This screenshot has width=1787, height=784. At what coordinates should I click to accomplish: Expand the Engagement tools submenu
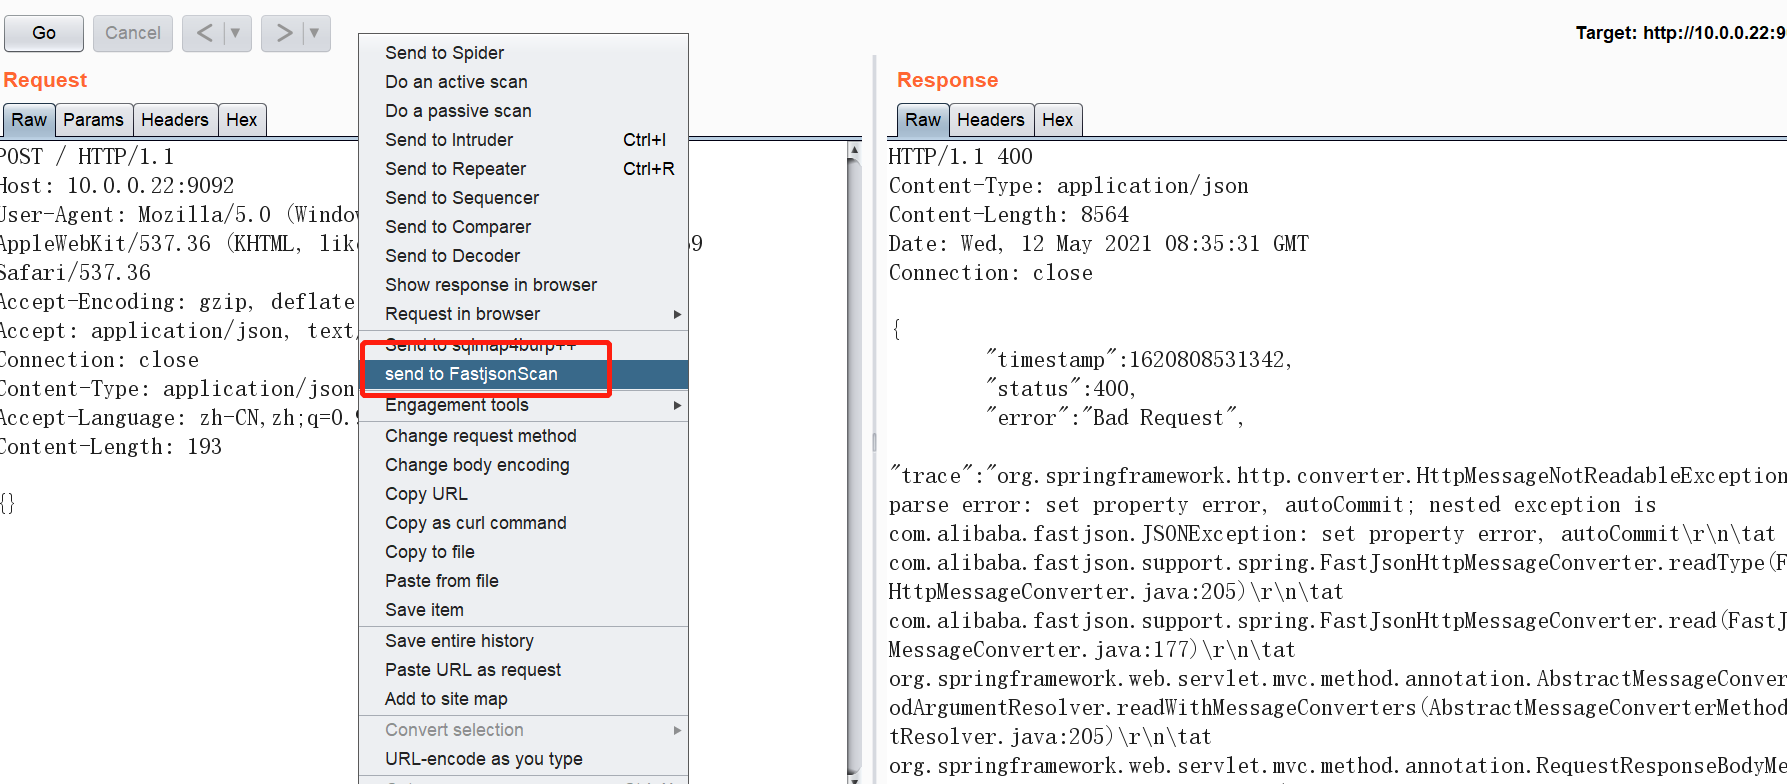click(x=523, y=405)
